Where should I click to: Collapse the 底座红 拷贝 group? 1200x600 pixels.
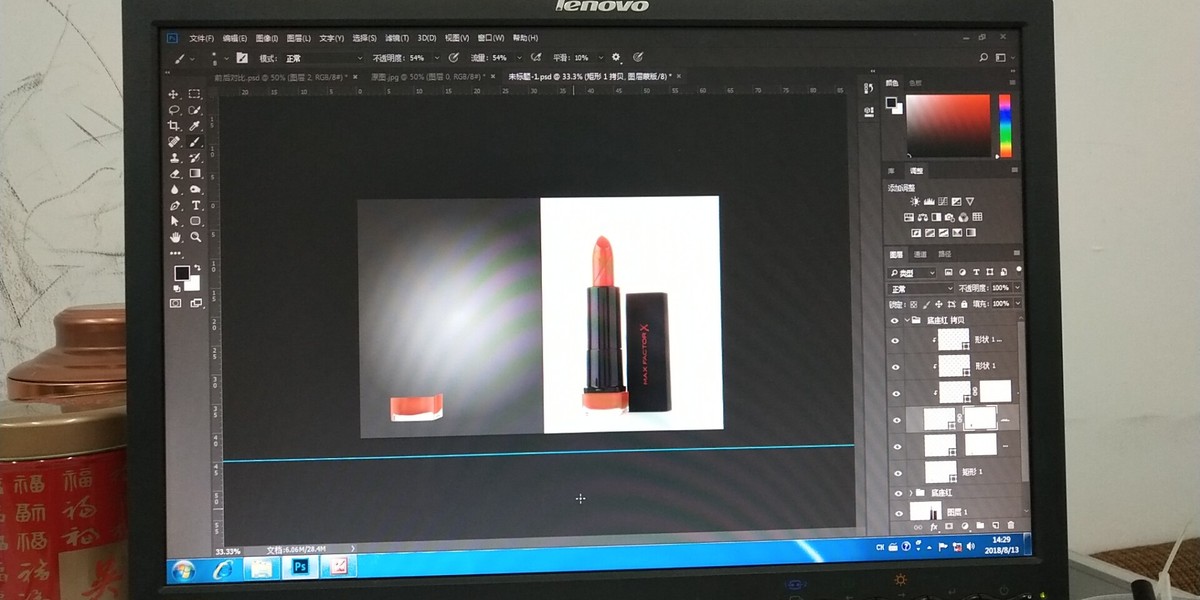point(907,321)
